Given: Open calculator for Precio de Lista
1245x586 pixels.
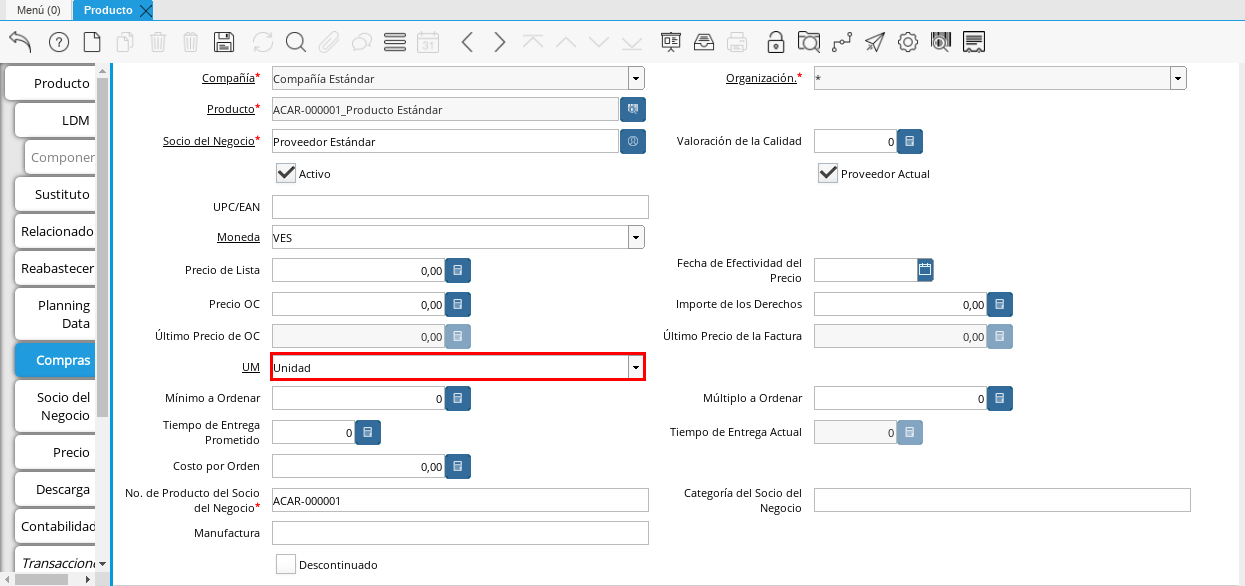Looking at the screenshot, I should pos(457,270).
